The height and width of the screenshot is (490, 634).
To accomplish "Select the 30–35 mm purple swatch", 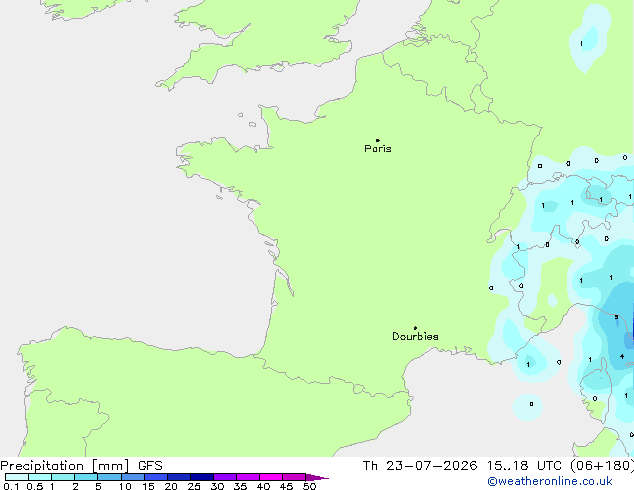I will pyautogui.click(x=225, y=477).
